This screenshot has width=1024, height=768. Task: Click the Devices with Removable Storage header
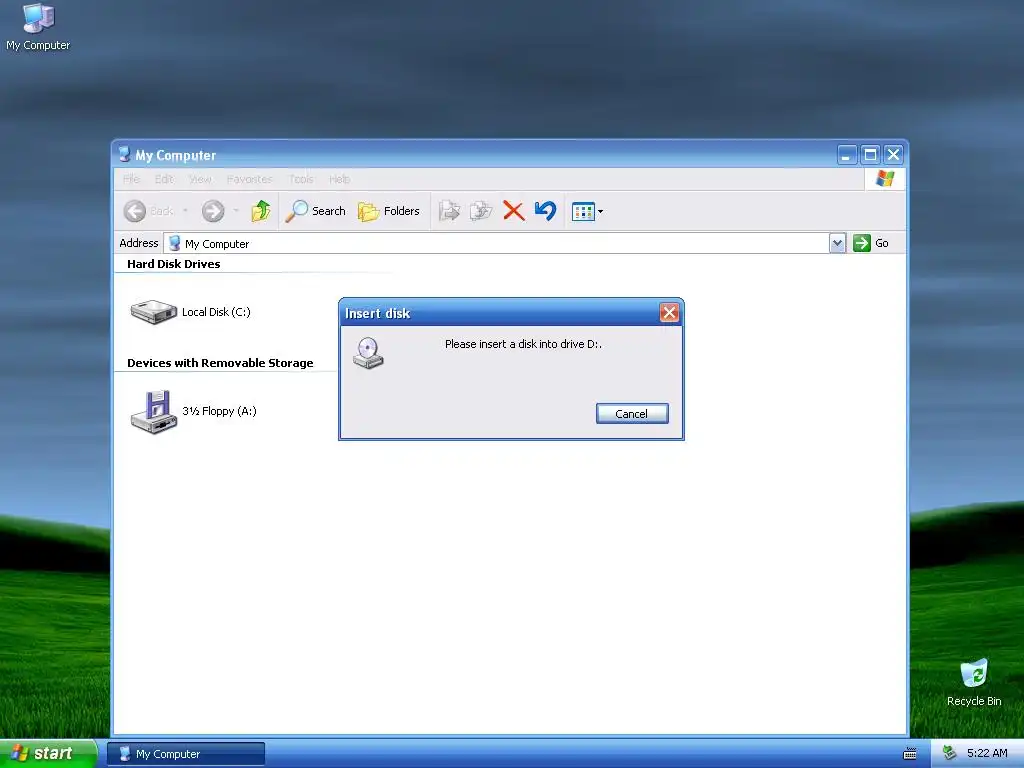tap(220, 363)
